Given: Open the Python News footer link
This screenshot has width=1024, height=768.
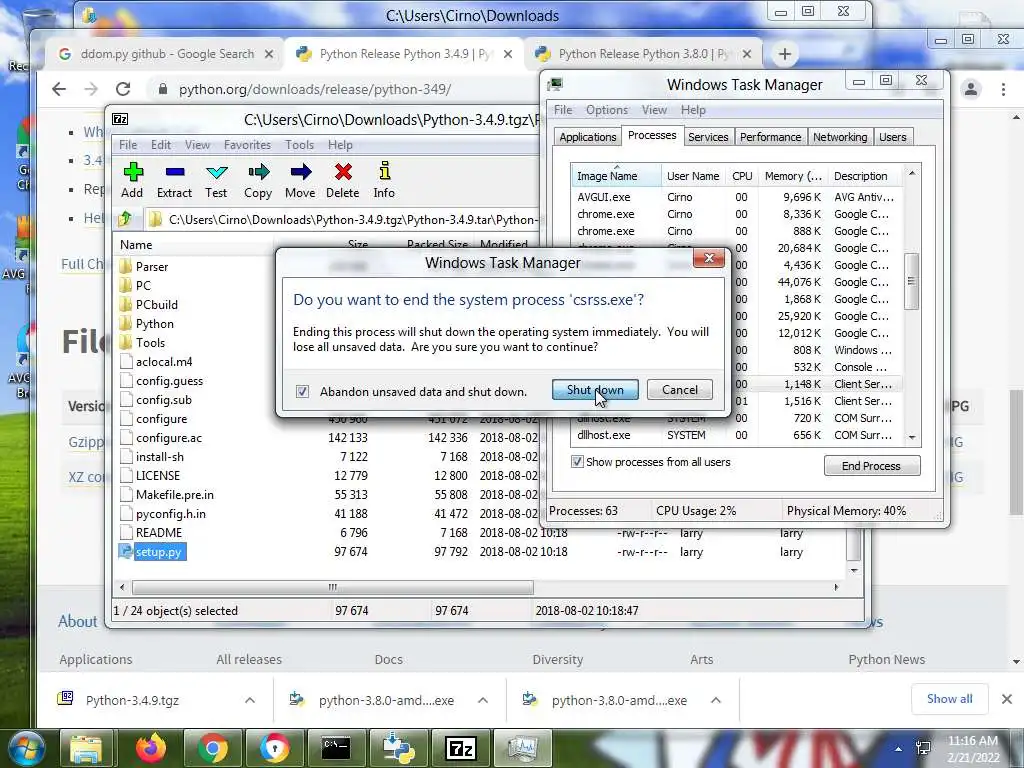Looking at the screenshot, I should 887,660.
